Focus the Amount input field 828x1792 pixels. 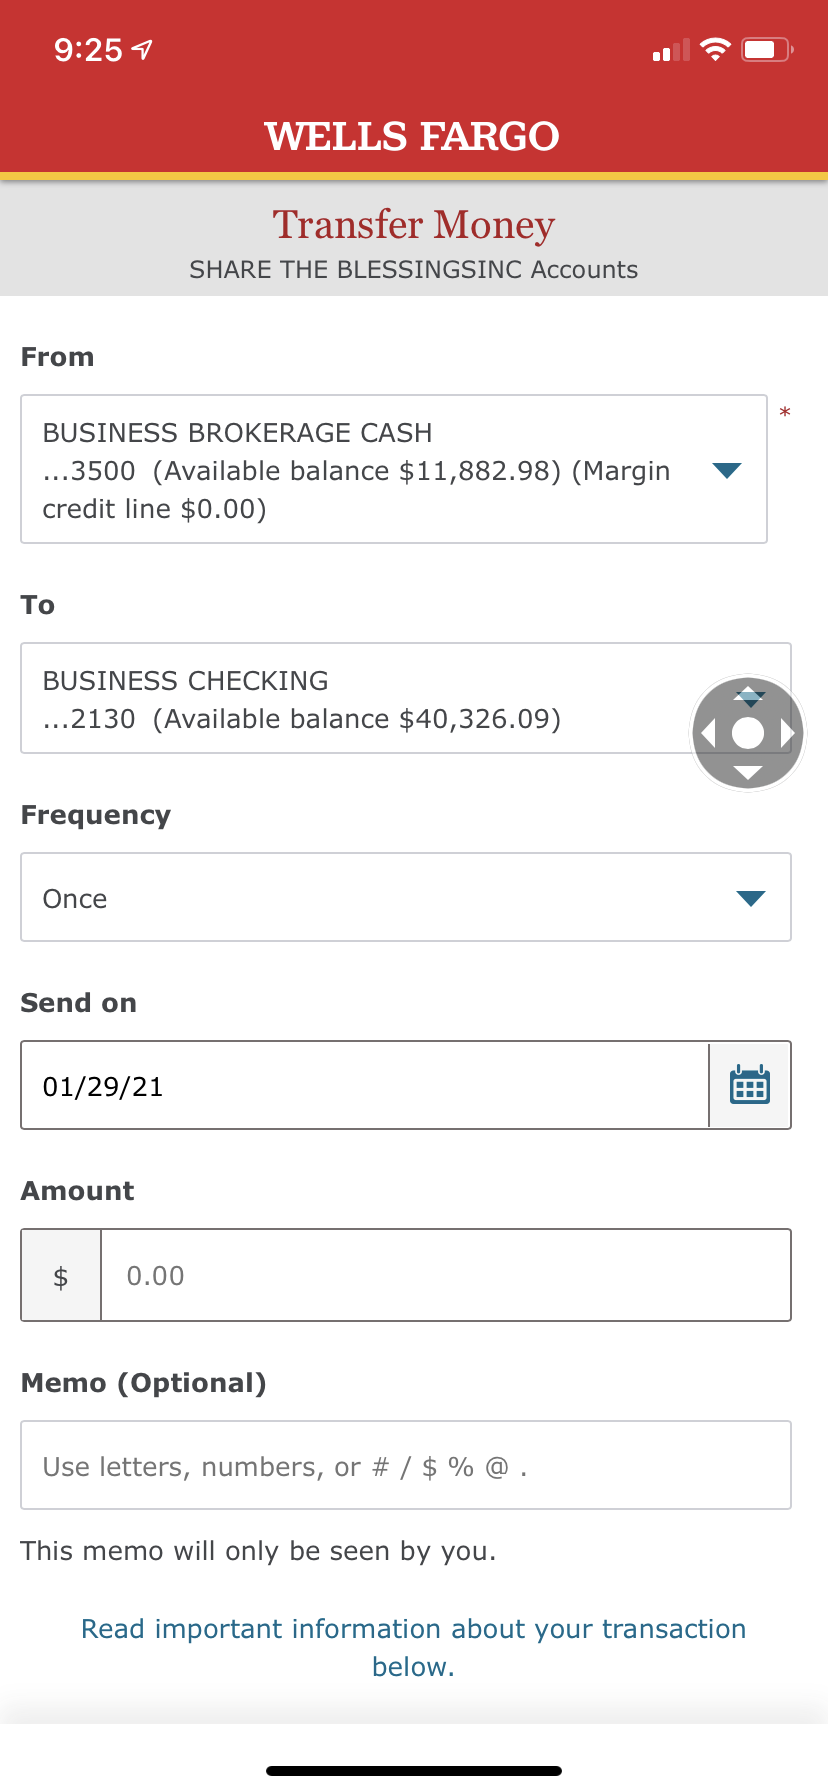[x=445, y=1276]
